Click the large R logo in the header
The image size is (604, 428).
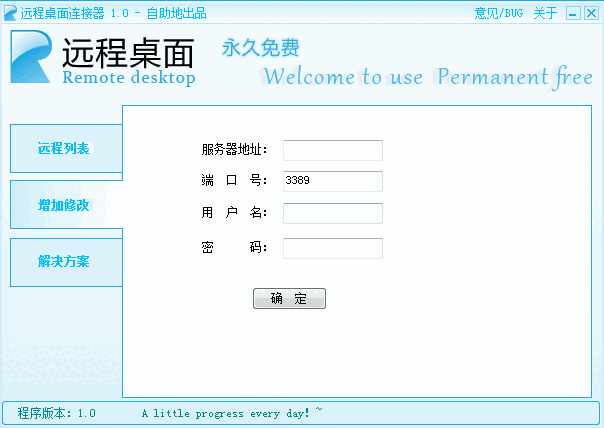(31, 57)
